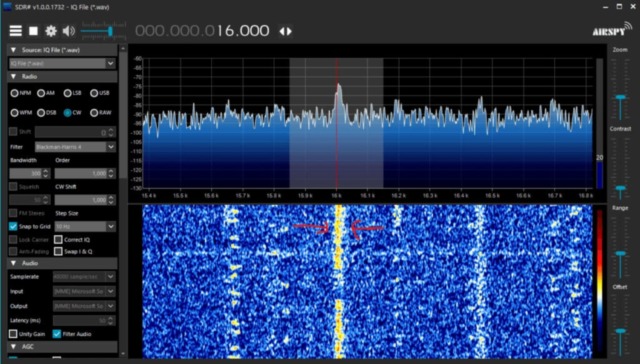This screenshot has height=364, width=640.
Task: Click the Airspy logo
Action: [612, 29]
